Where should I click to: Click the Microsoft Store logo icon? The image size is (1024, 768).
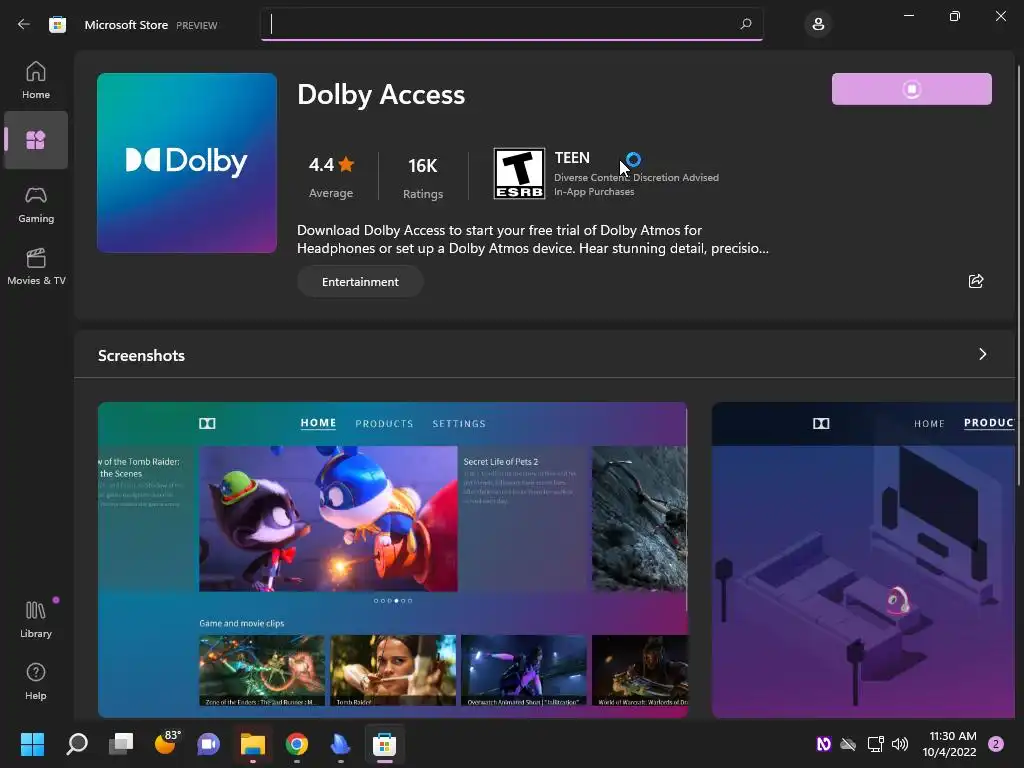pos(57,25)
